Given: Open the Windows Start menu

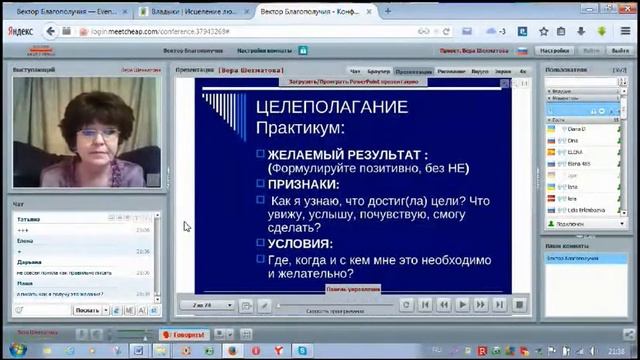Looking at the screenshot, I should (18, 350).
